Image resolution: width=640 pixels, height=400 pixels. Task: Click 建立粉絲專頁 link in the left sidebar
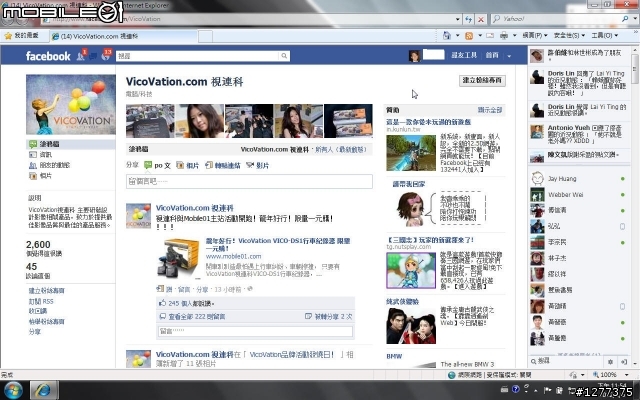point(47,291)
